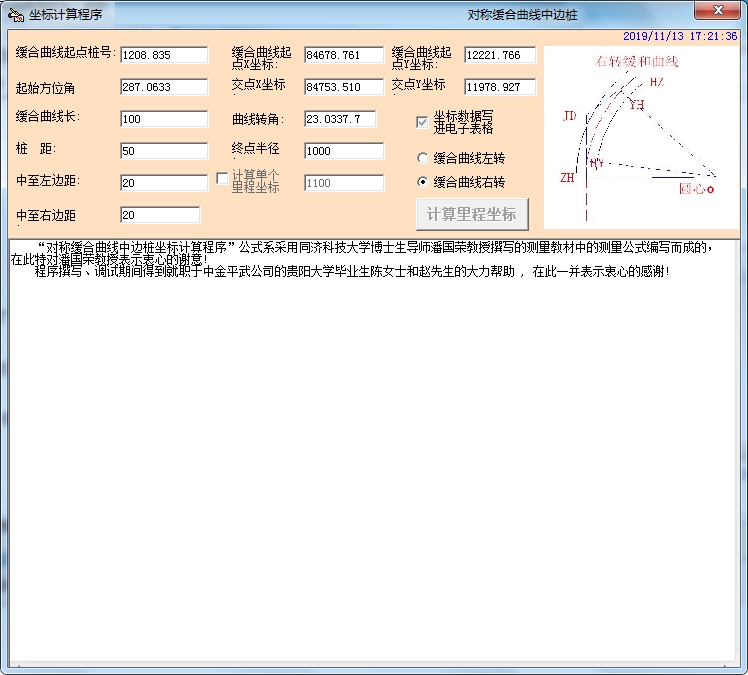Close the 坐标计算程序 window
Screen dimensions: 748x675
point(718,10)
